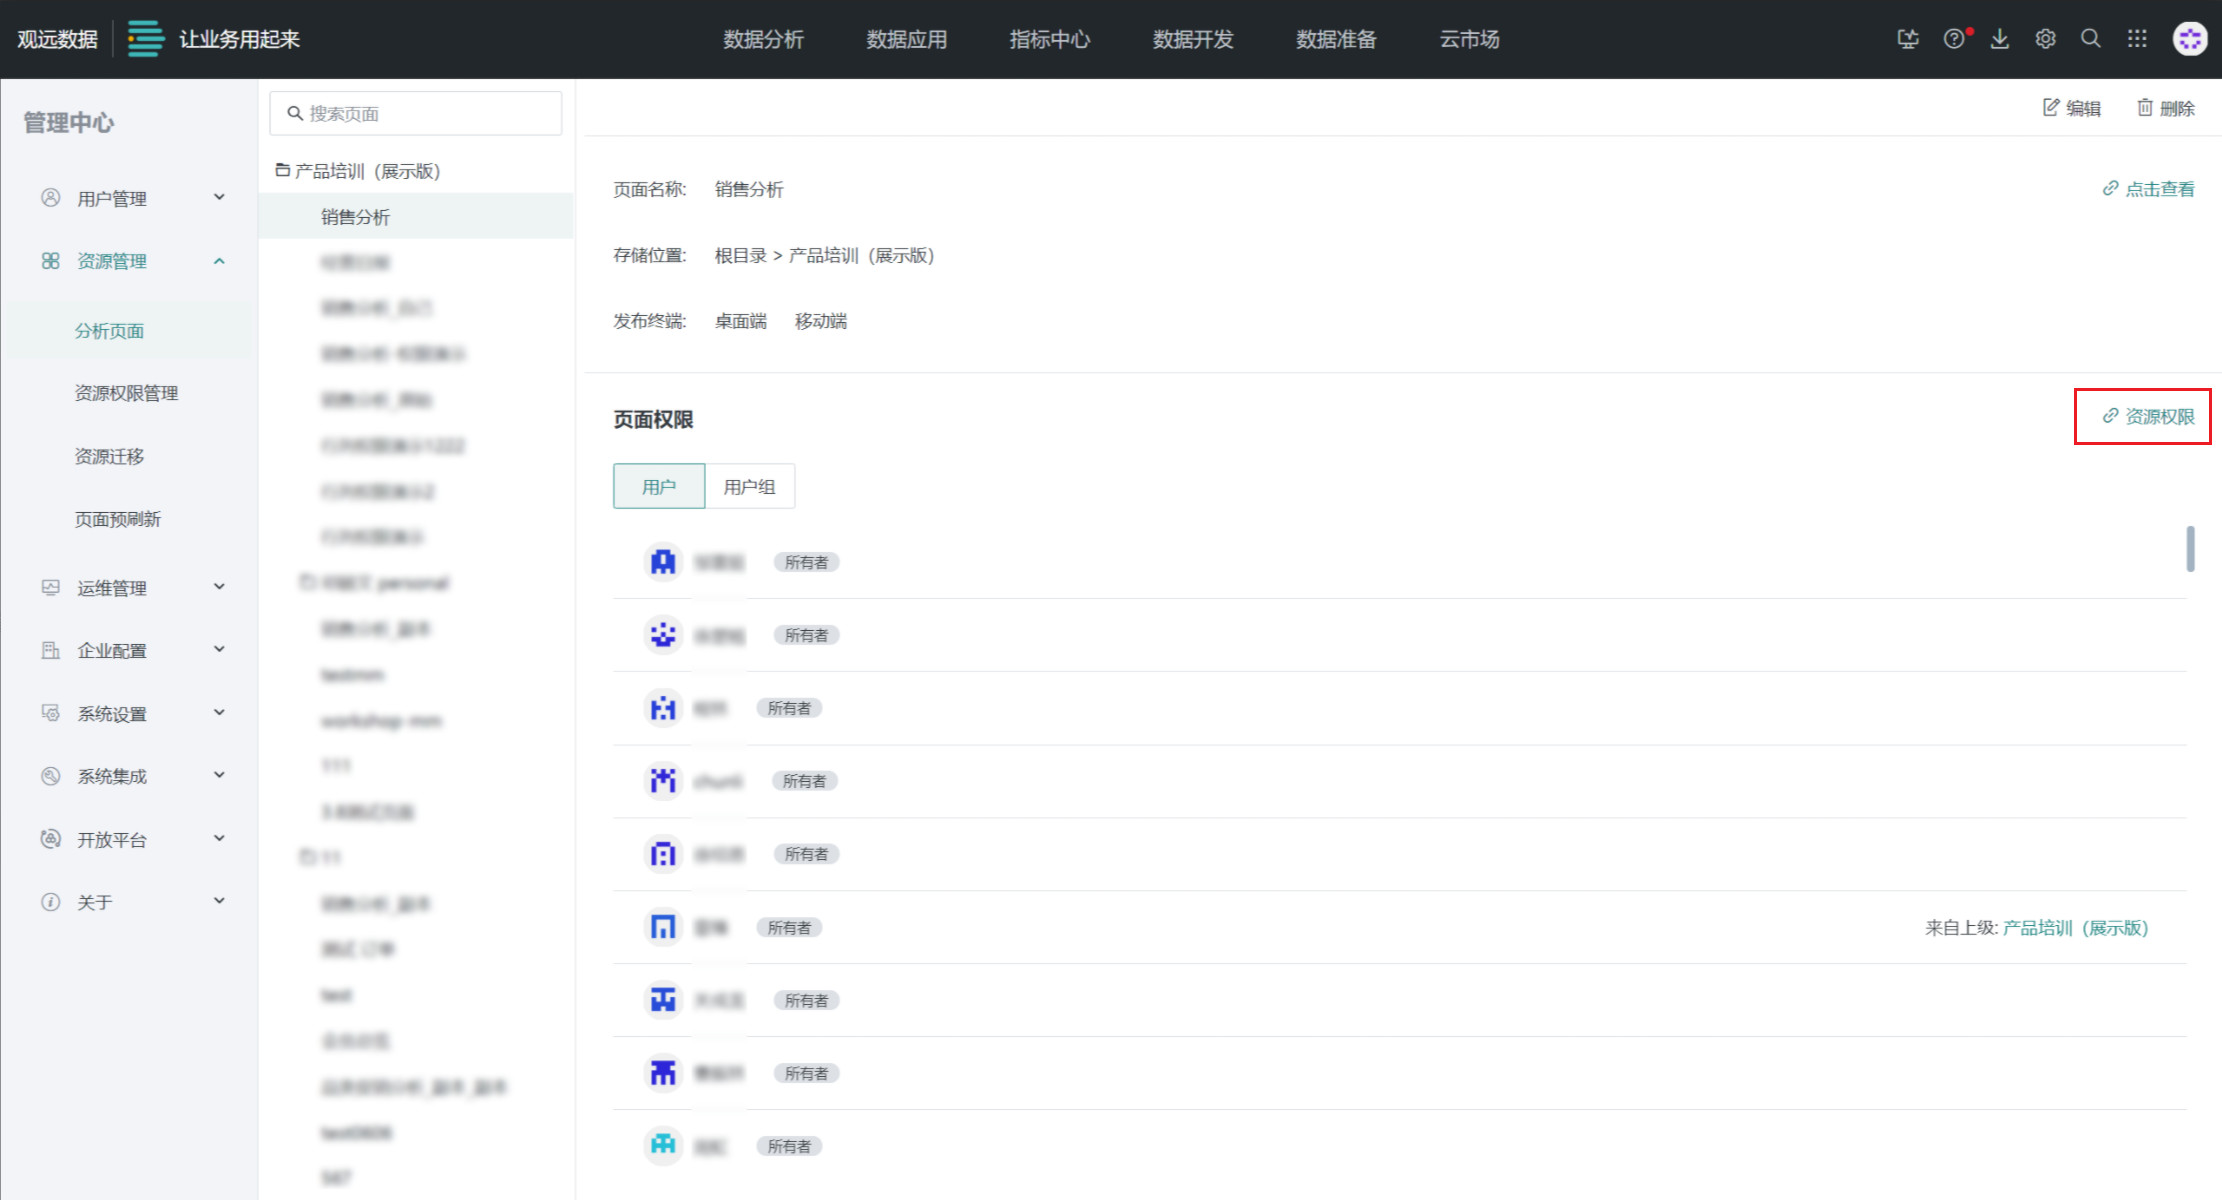Open the apps grid icon
Image resolution: width=2222 pixels, height=1200 pixels.
(x=2137, y=39)
